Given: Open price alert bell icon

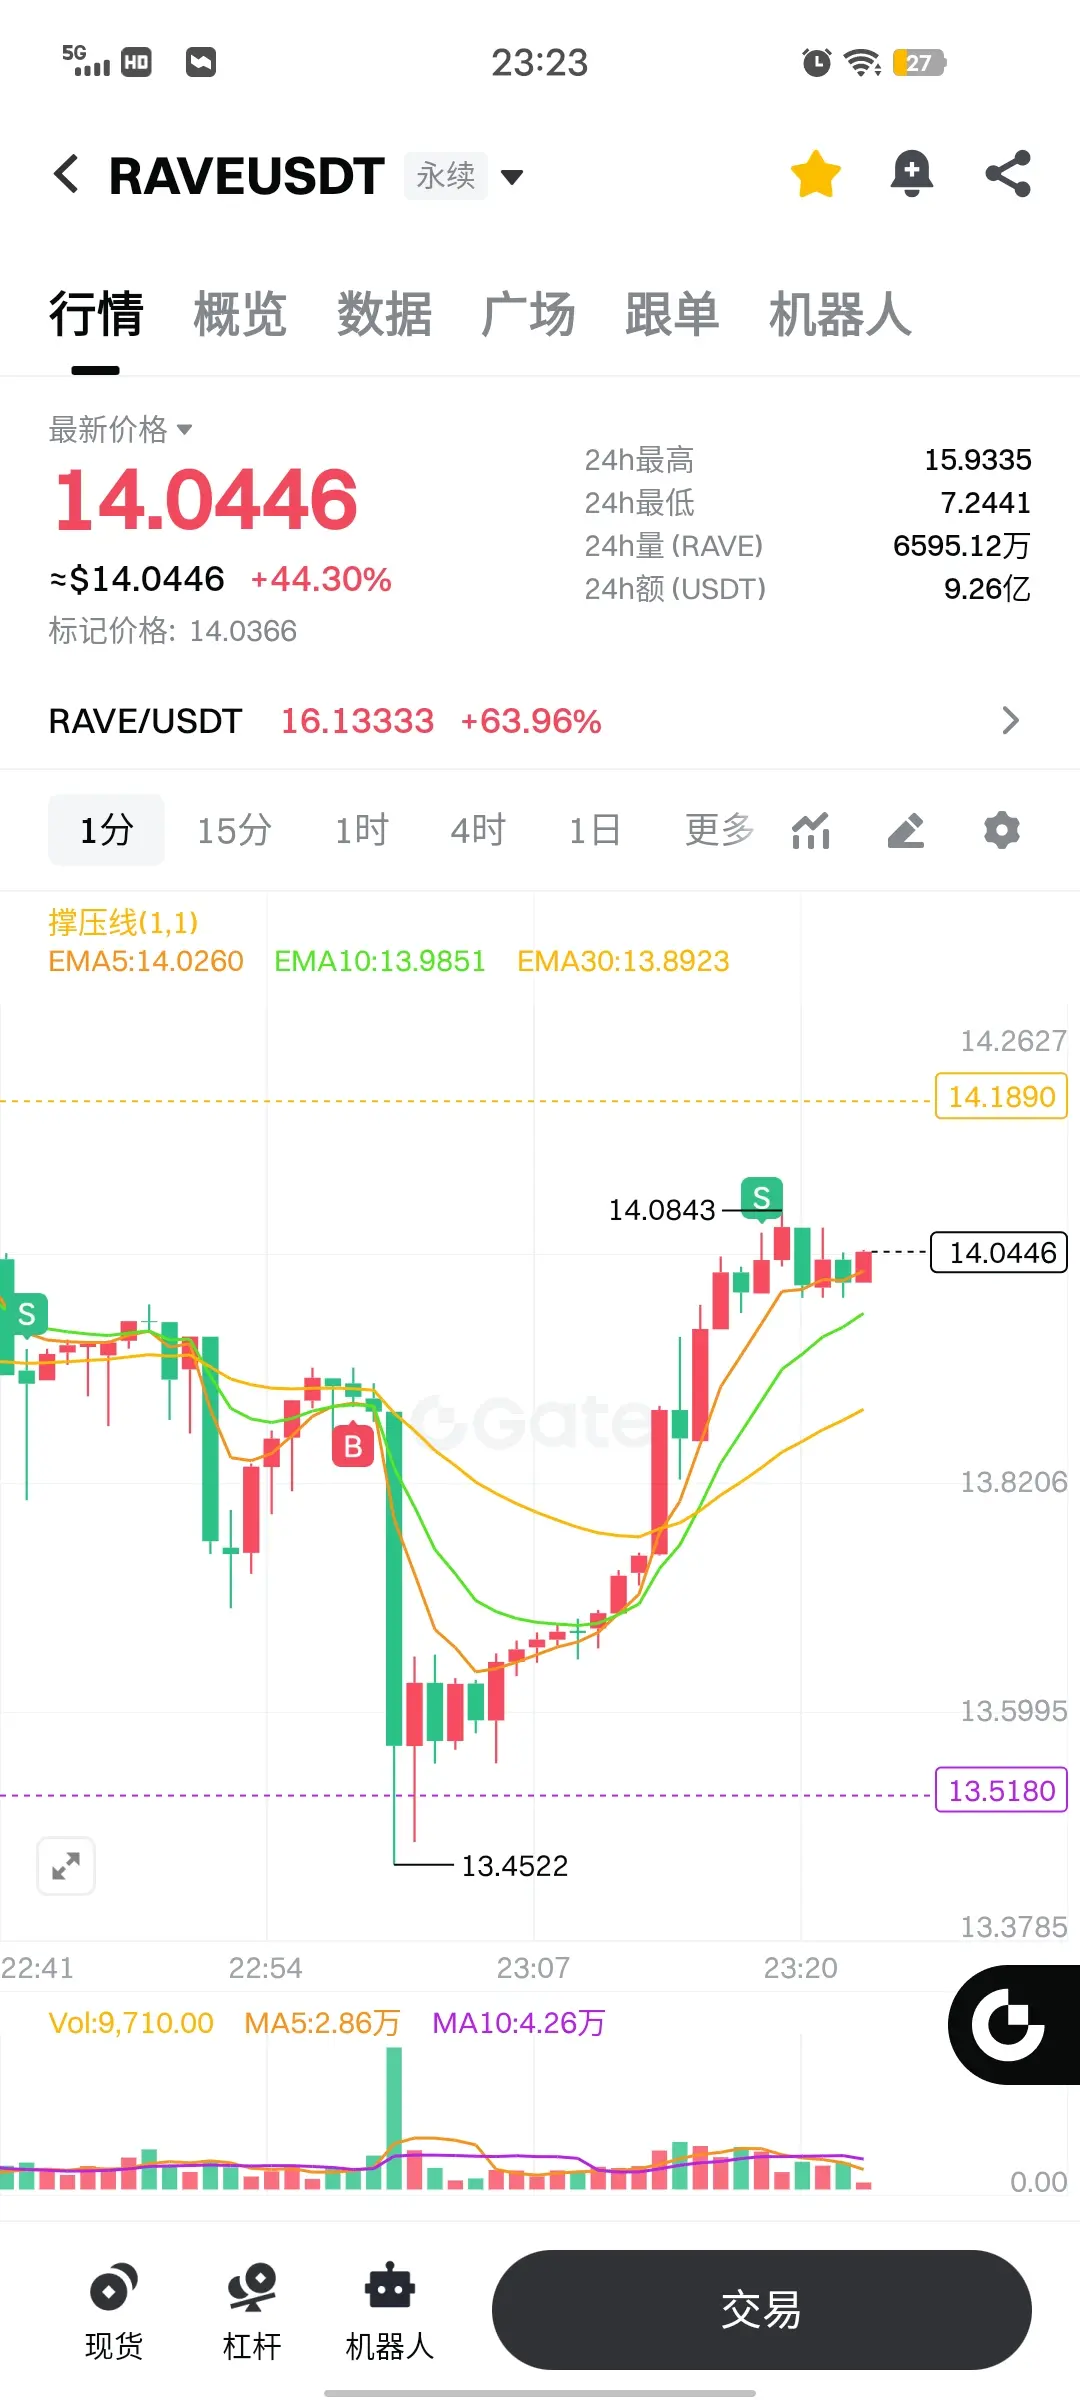Looking at the screenshot, I should click(x=912, y=174).
